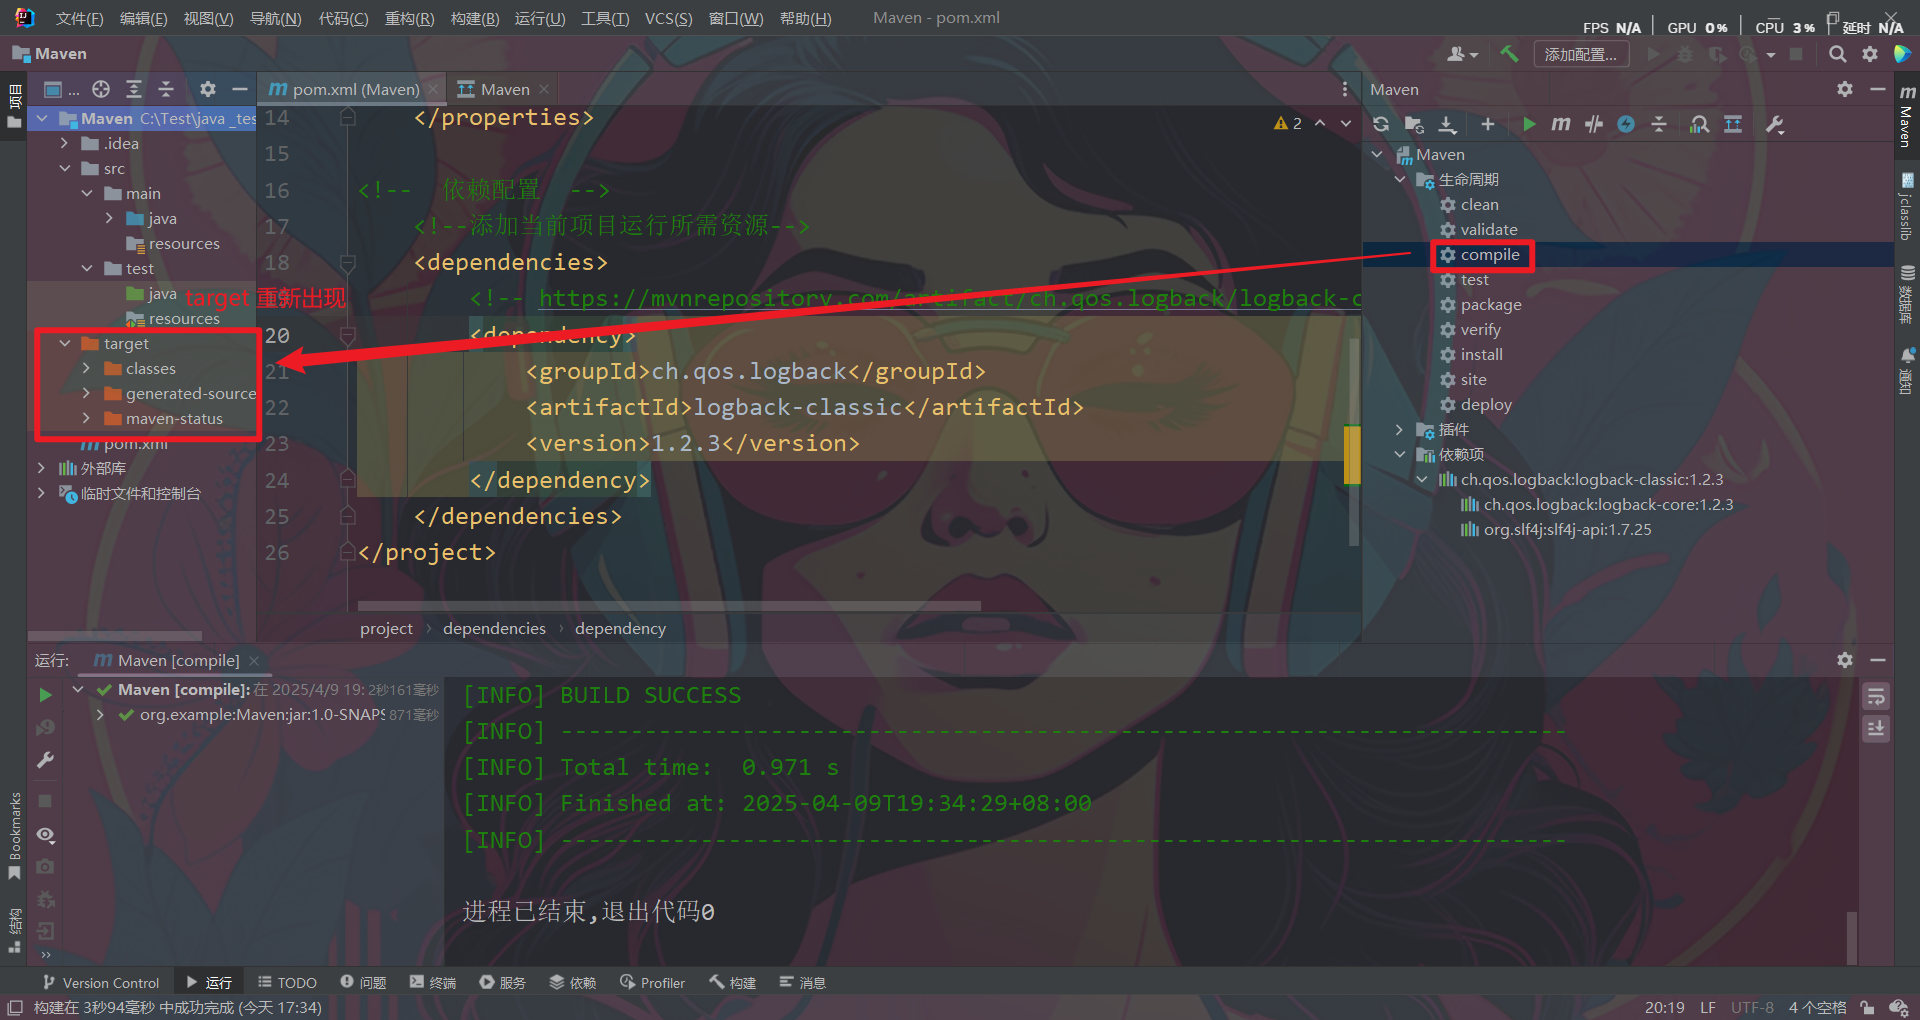Expand the classes folder
Viewport: 1920px width, 1020px height.
click(x=86, y=368)
